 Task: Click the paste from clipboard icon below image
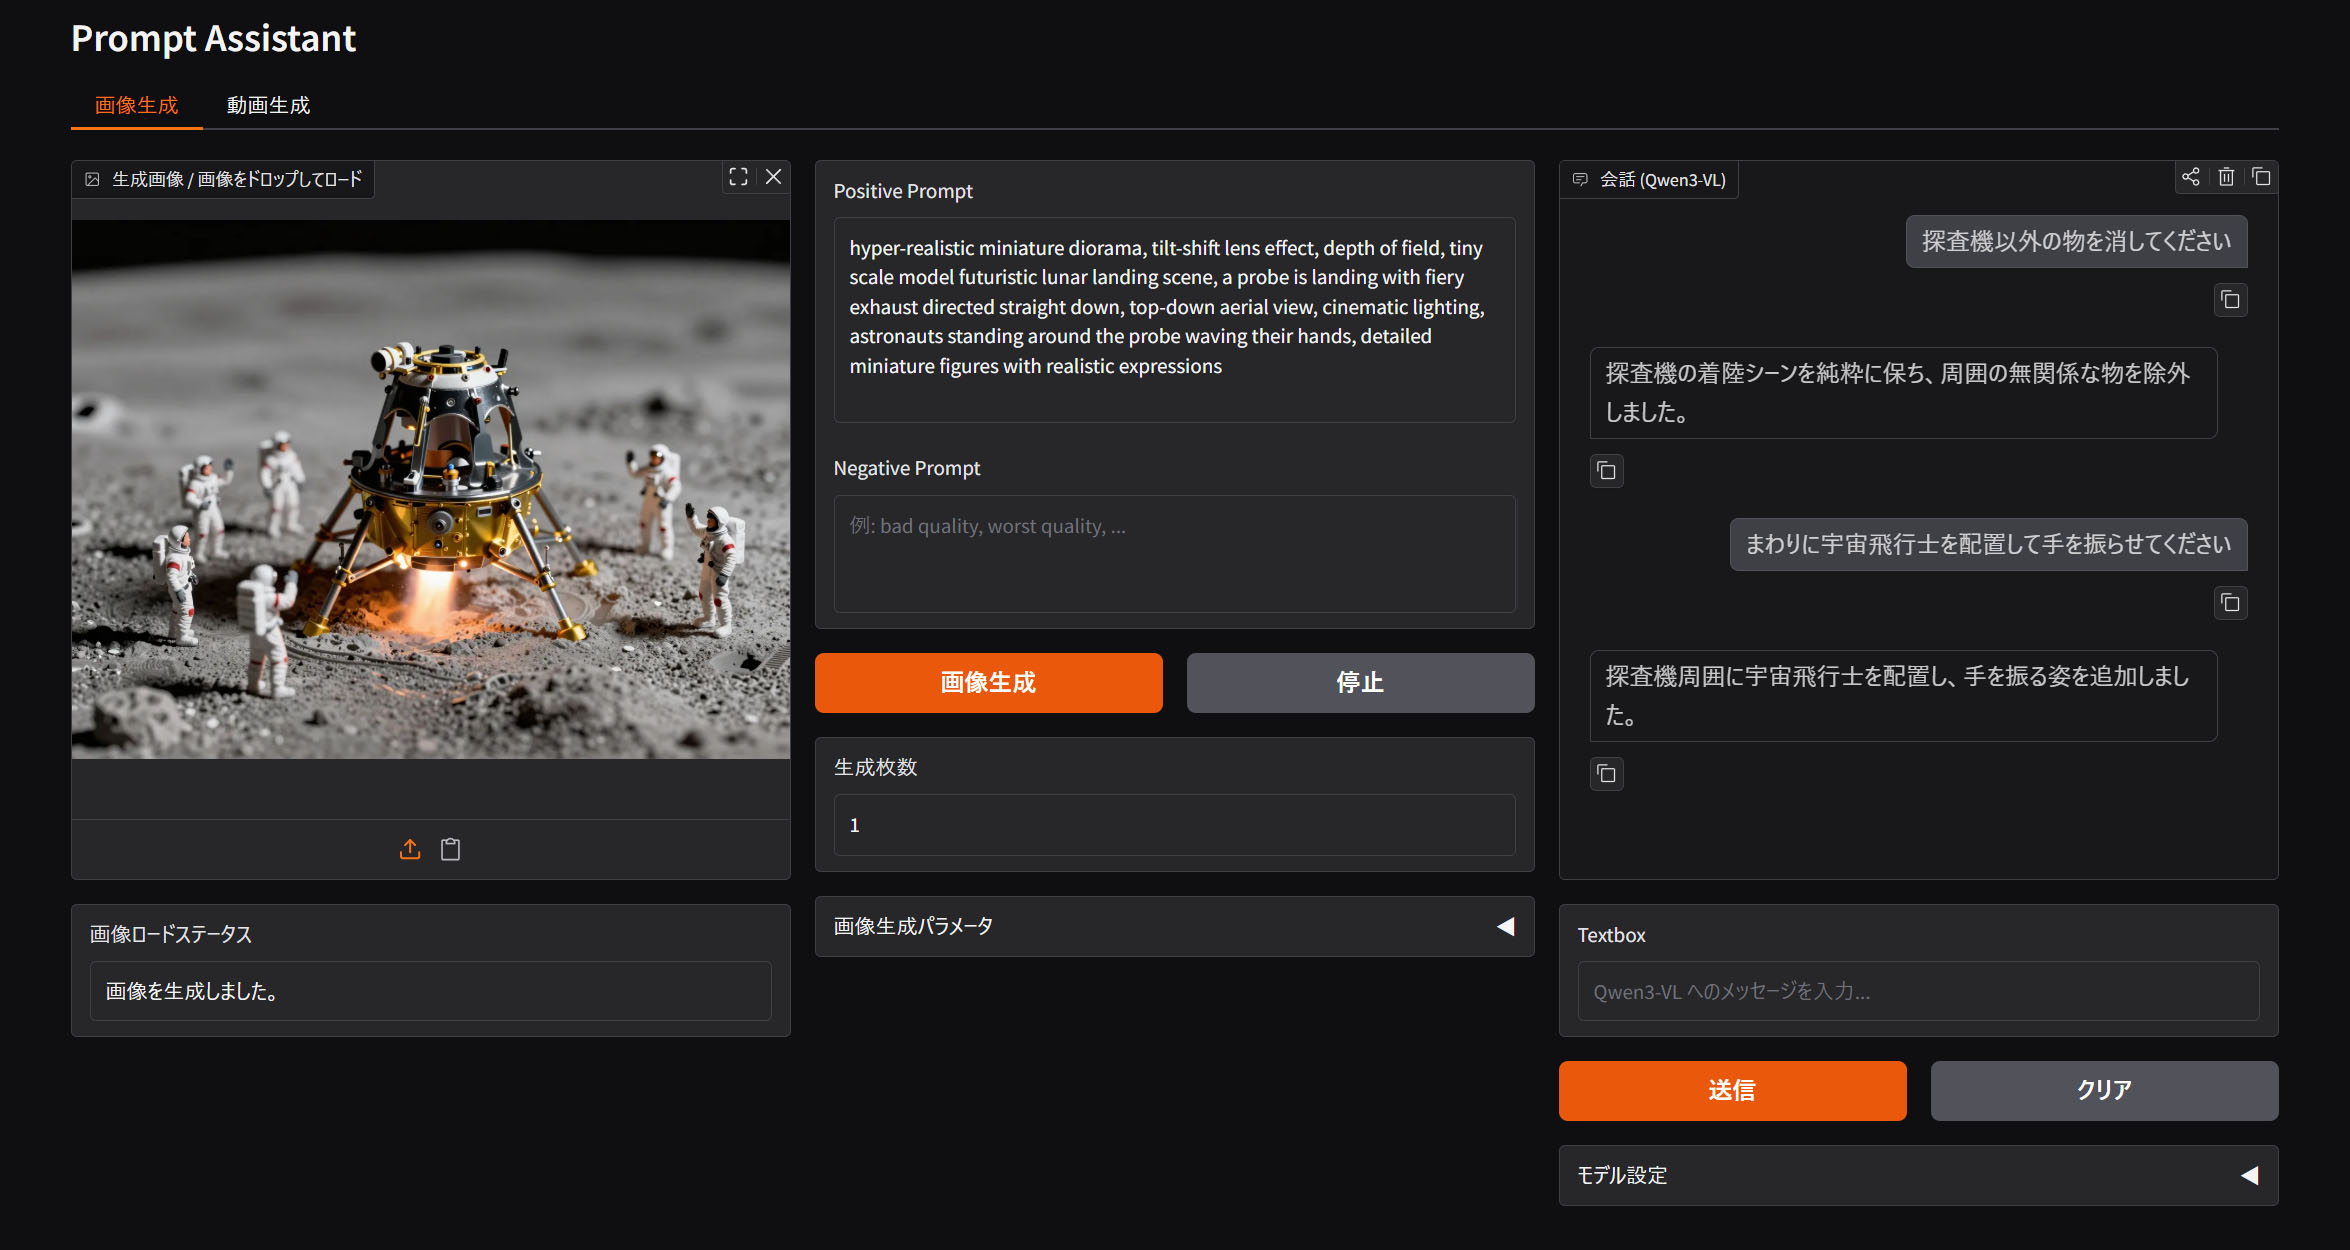(x=451, y=849)
